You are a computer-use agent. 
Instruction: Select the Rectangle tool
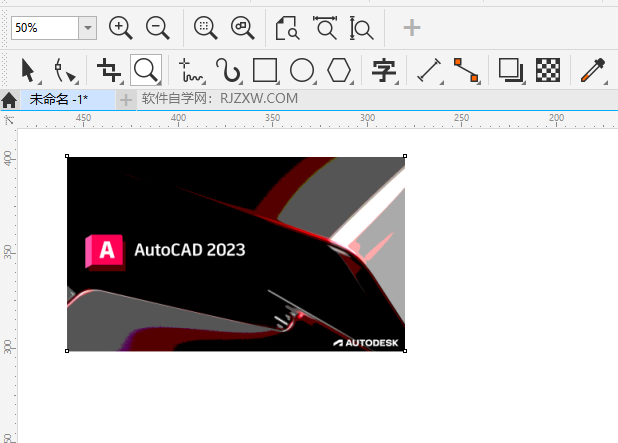tap(264, 70)
